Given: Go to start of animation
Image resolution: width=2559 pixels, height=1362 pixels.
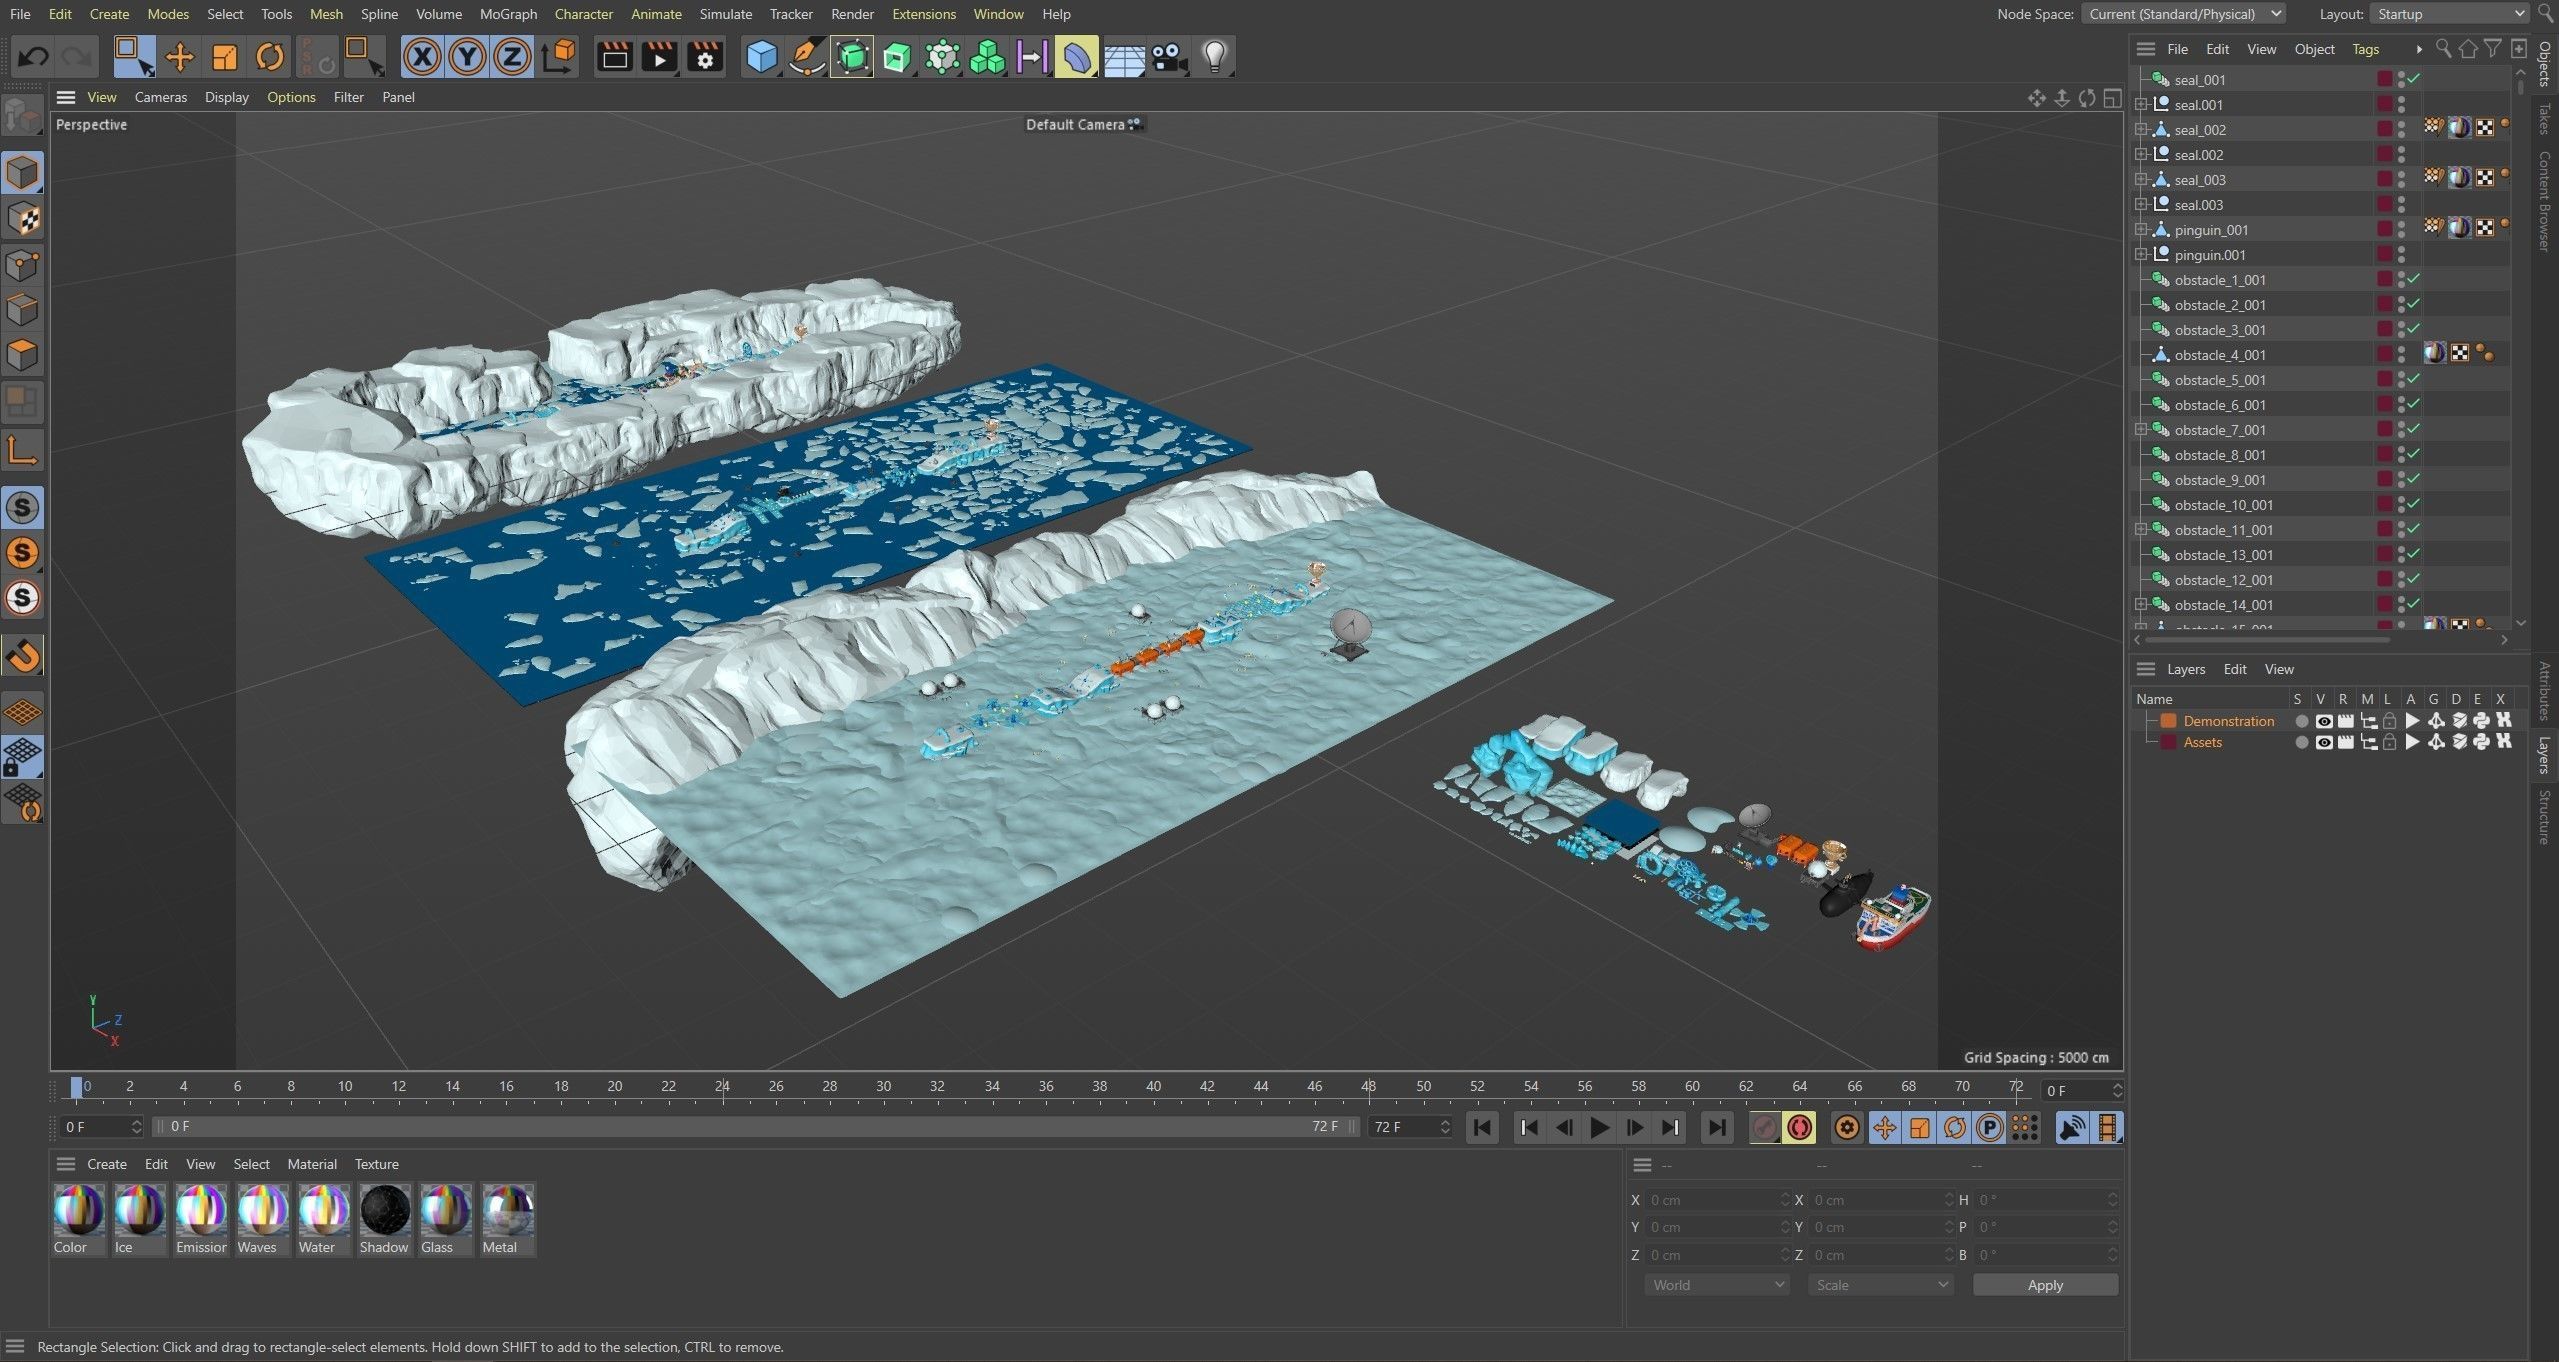Looking at the screenshot, I should tap(1482, 1128).
